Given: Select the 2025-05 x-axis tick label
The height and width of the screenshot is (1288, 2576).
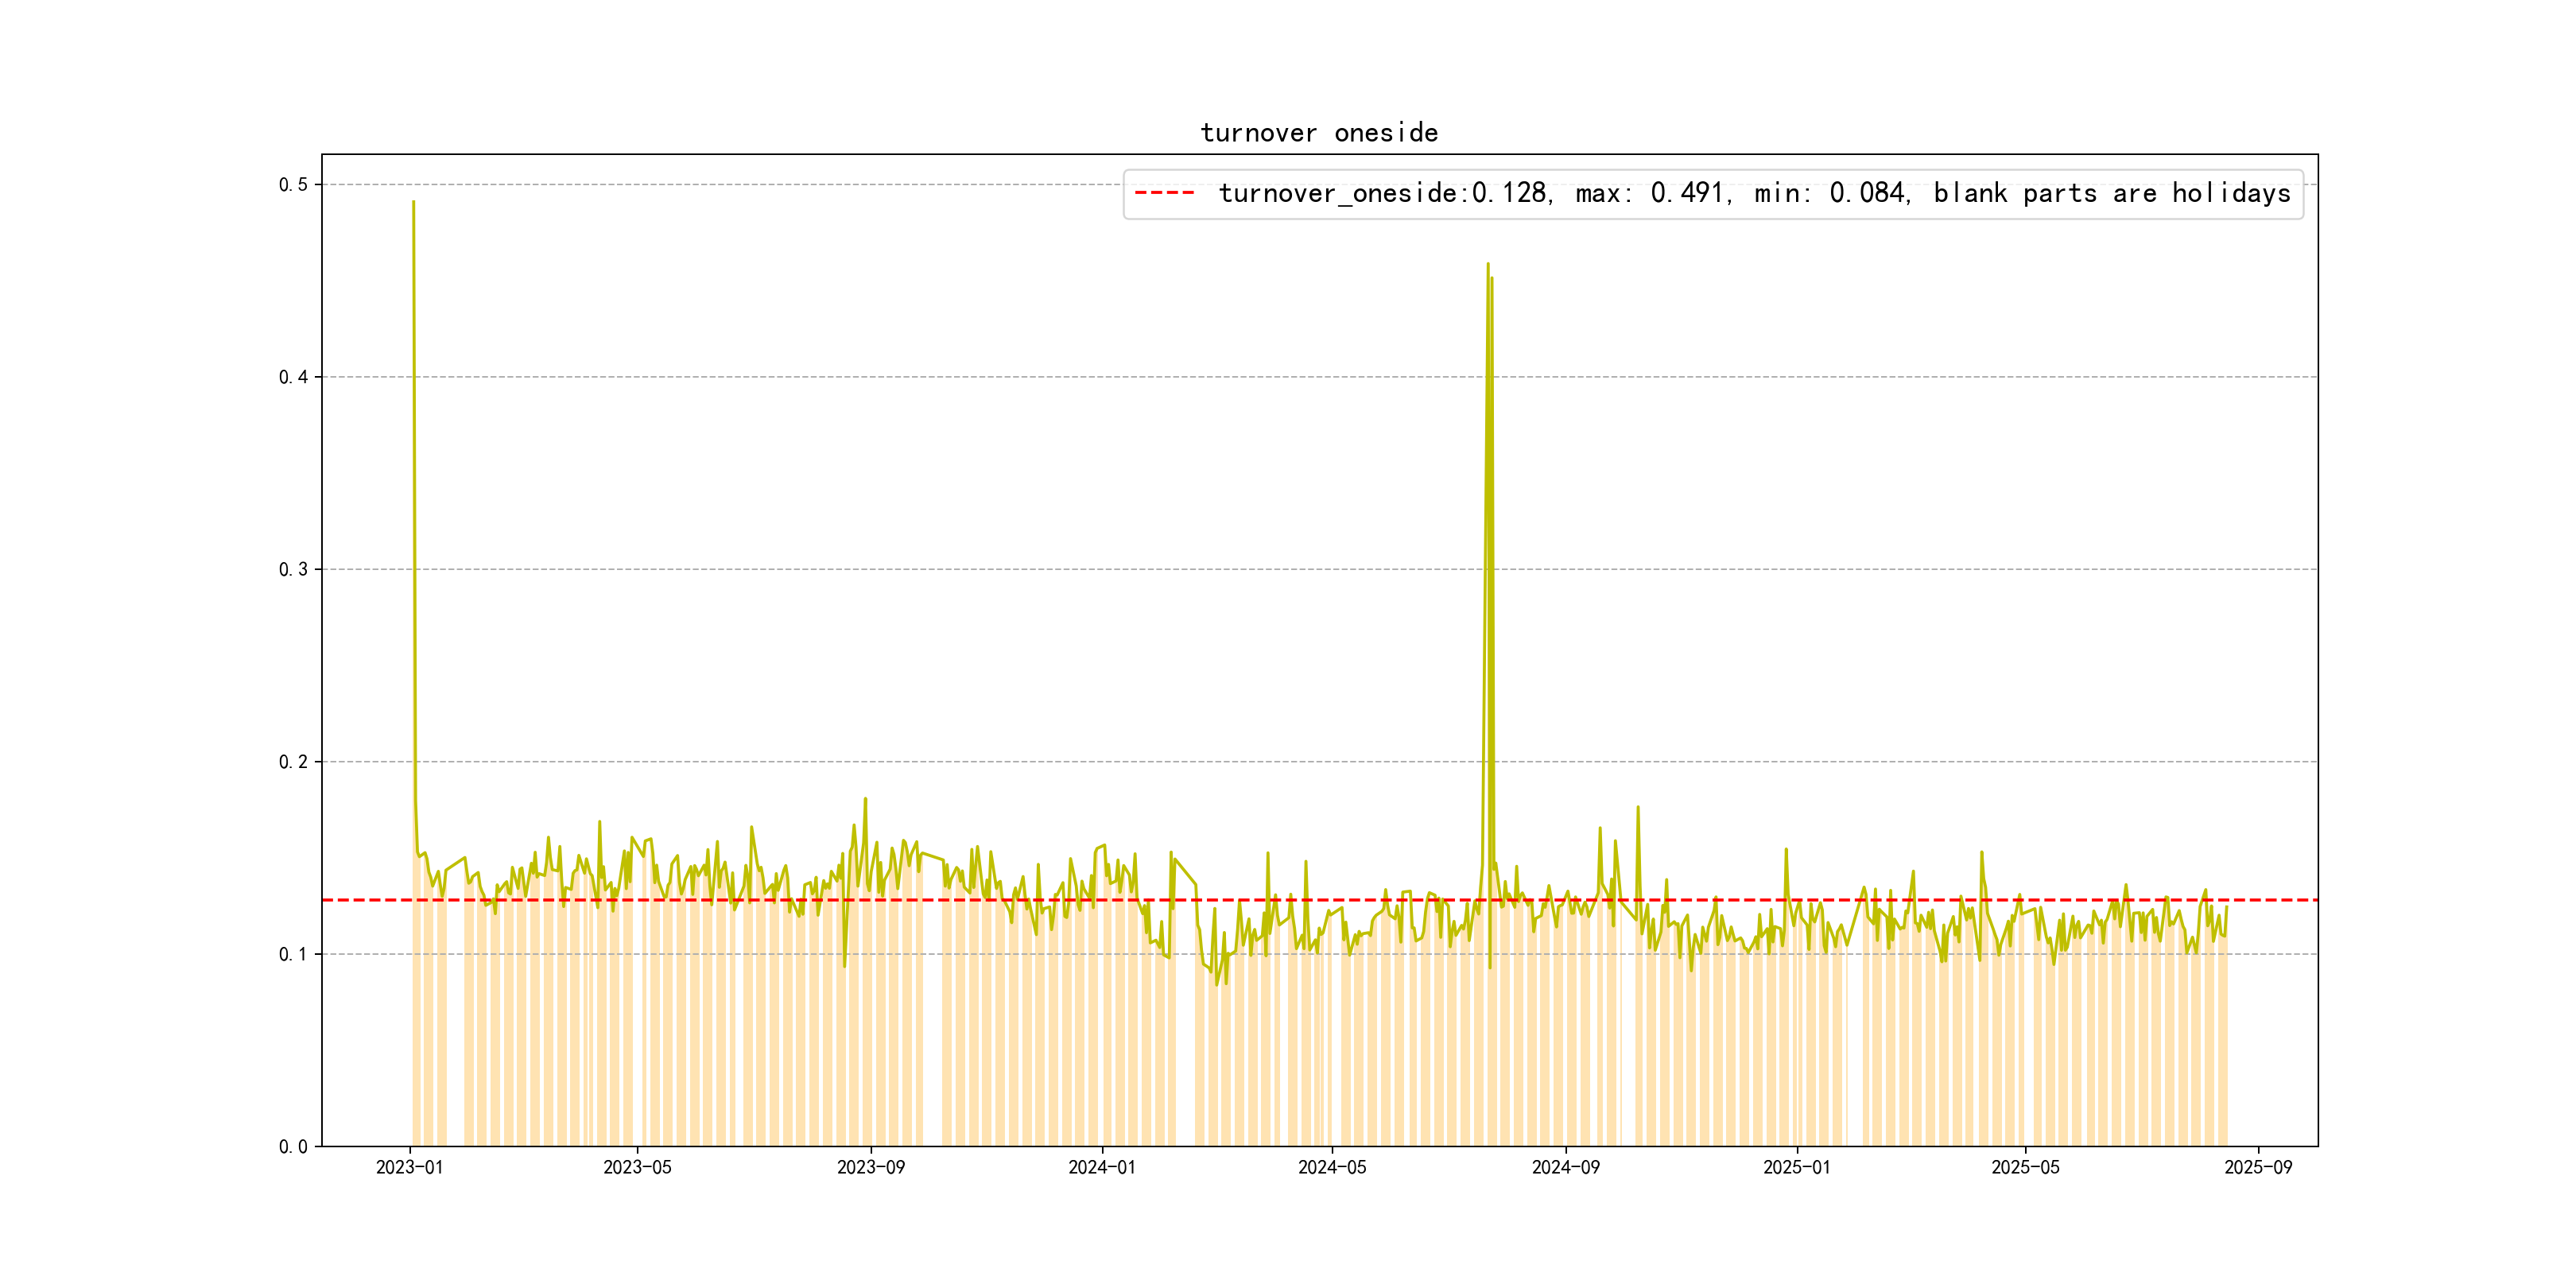Looking at the screenshot, I should [x=2024, y=1167].
